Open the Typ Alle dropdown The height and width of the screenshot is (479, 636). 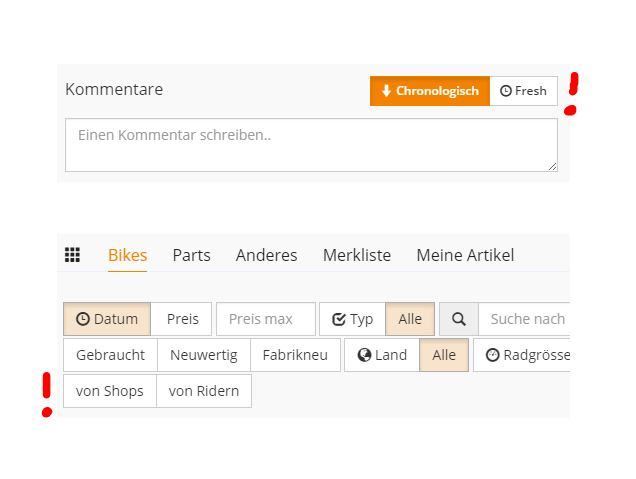click(410, 319)
